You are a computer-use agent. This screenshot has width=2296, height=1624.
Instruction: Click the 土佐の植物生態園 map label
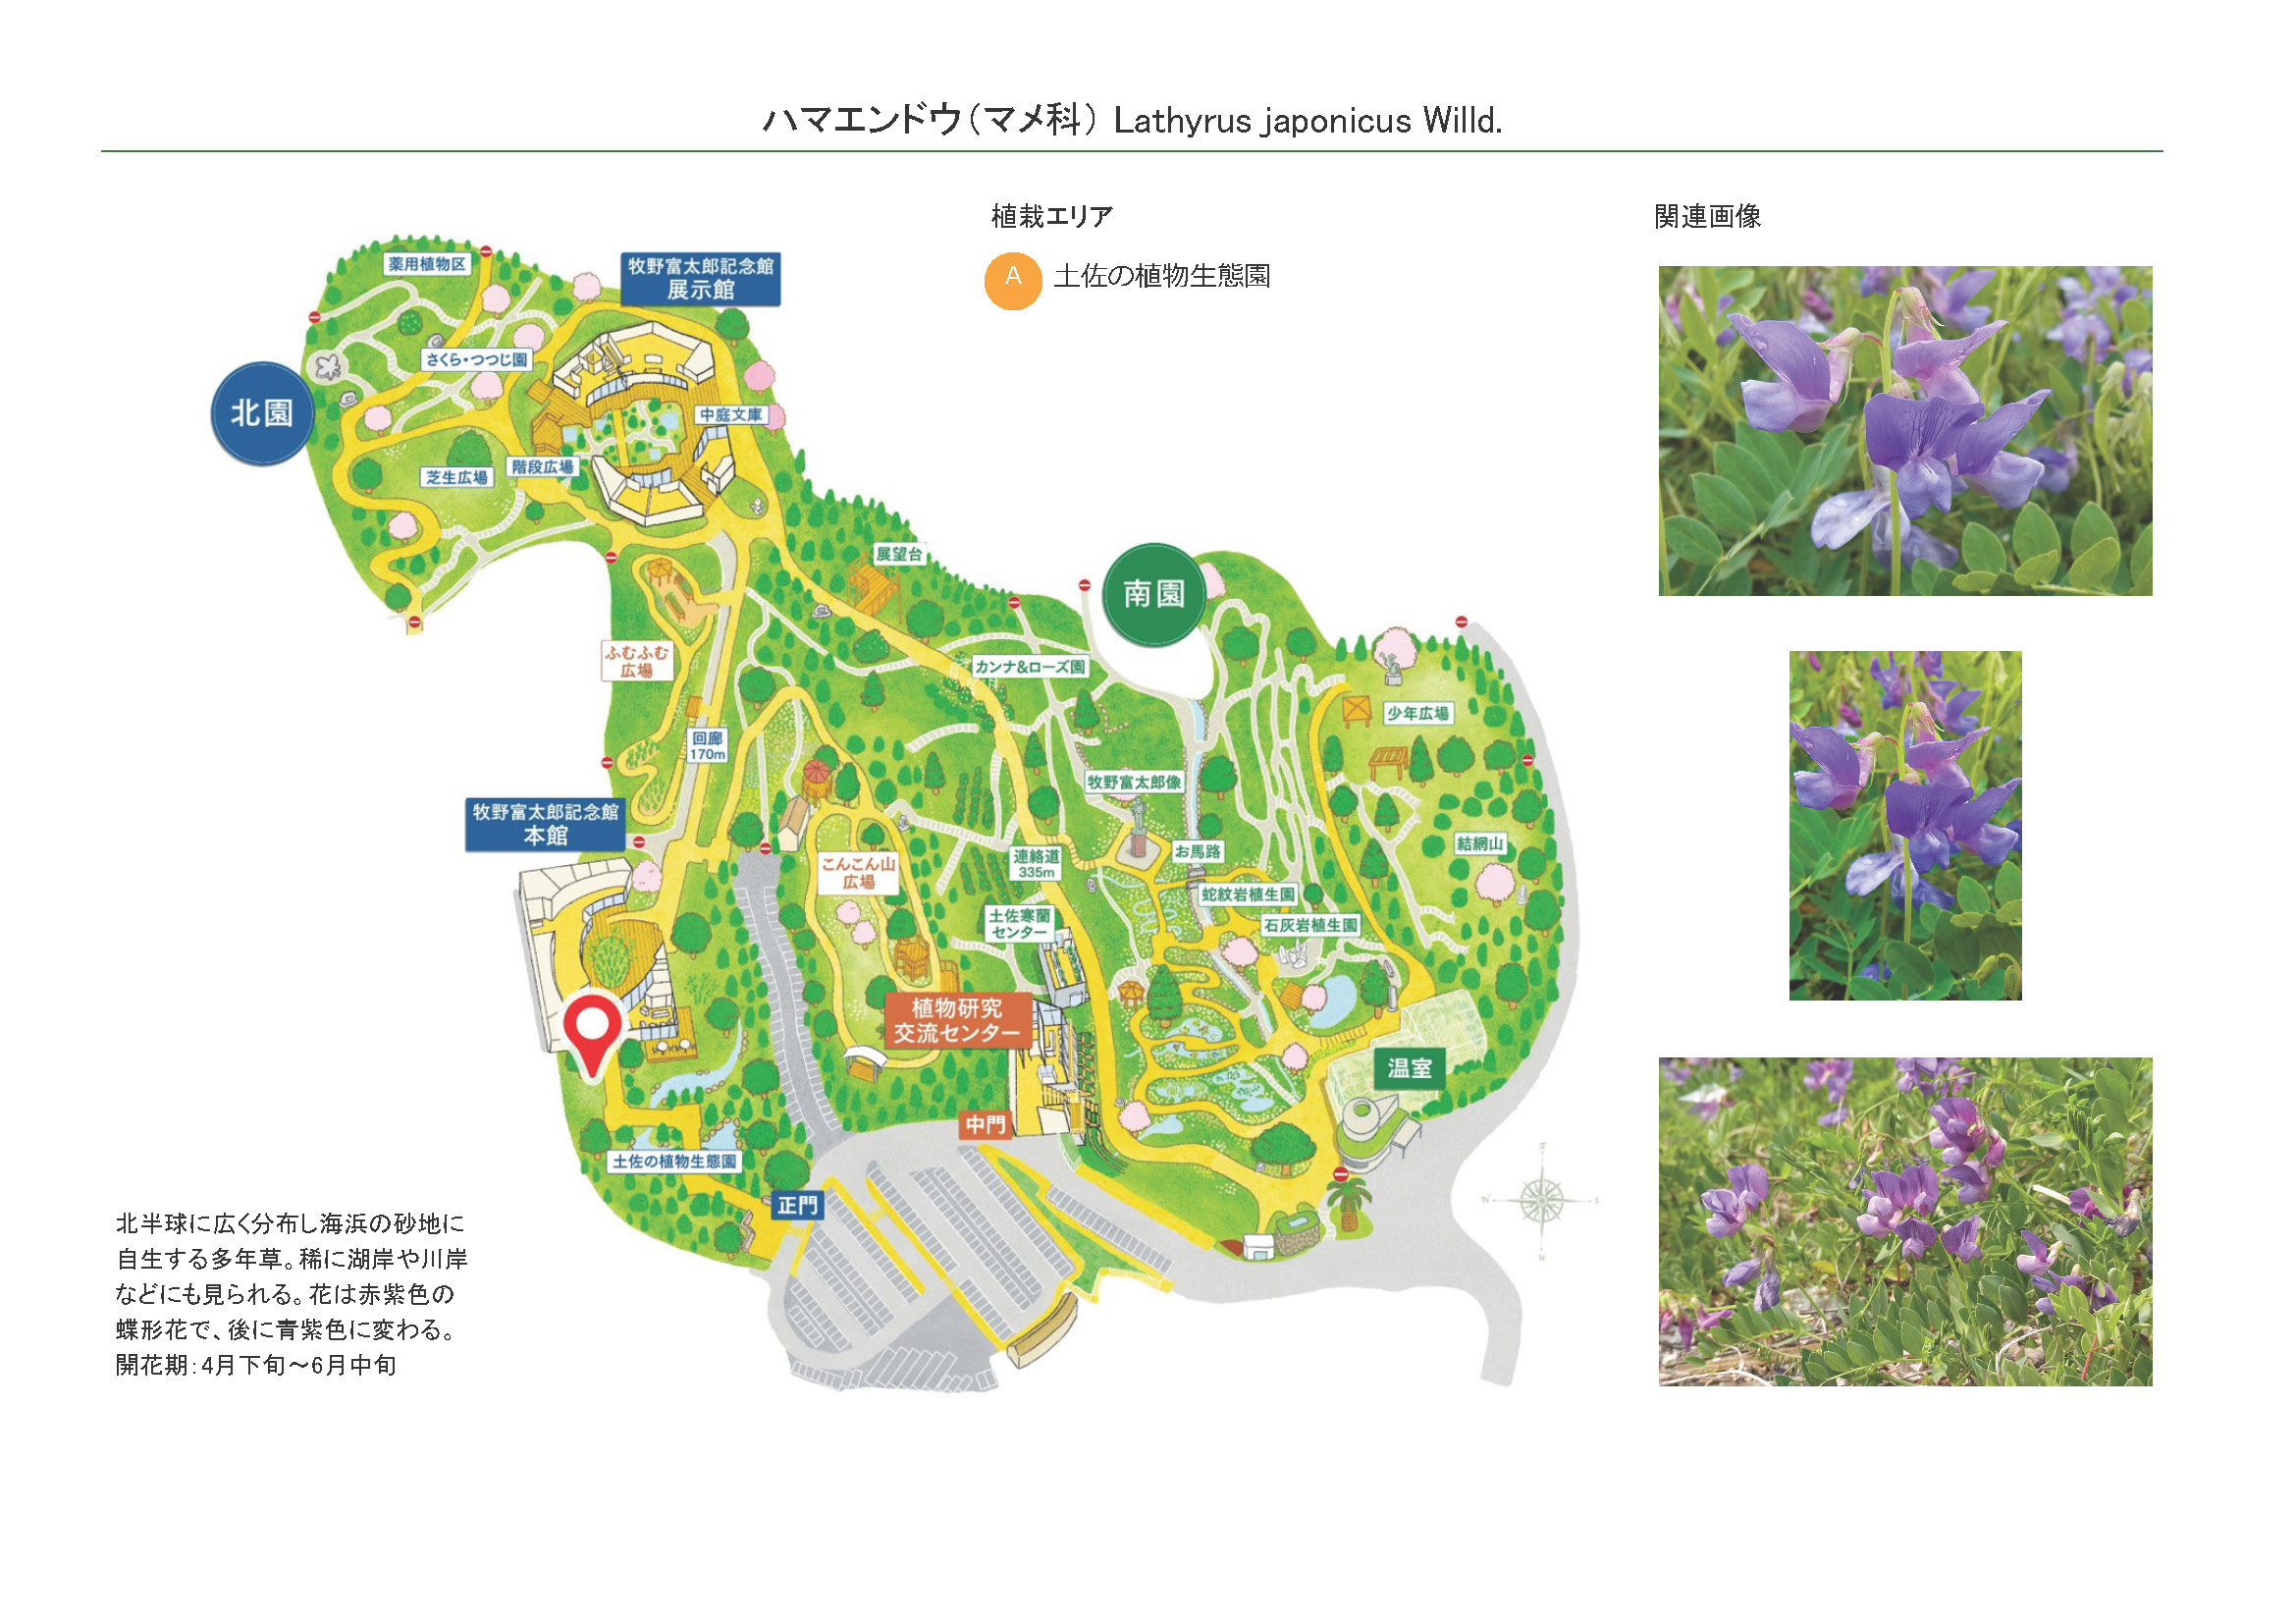tap(674, 1161)
